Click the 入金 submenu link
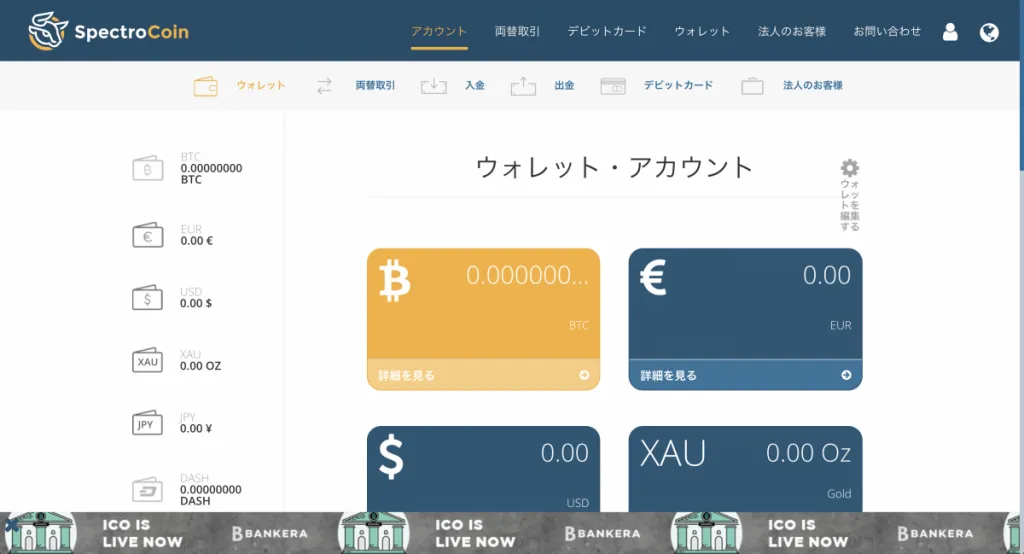This screenshot has width=1024, height=554. coord(475,86)
